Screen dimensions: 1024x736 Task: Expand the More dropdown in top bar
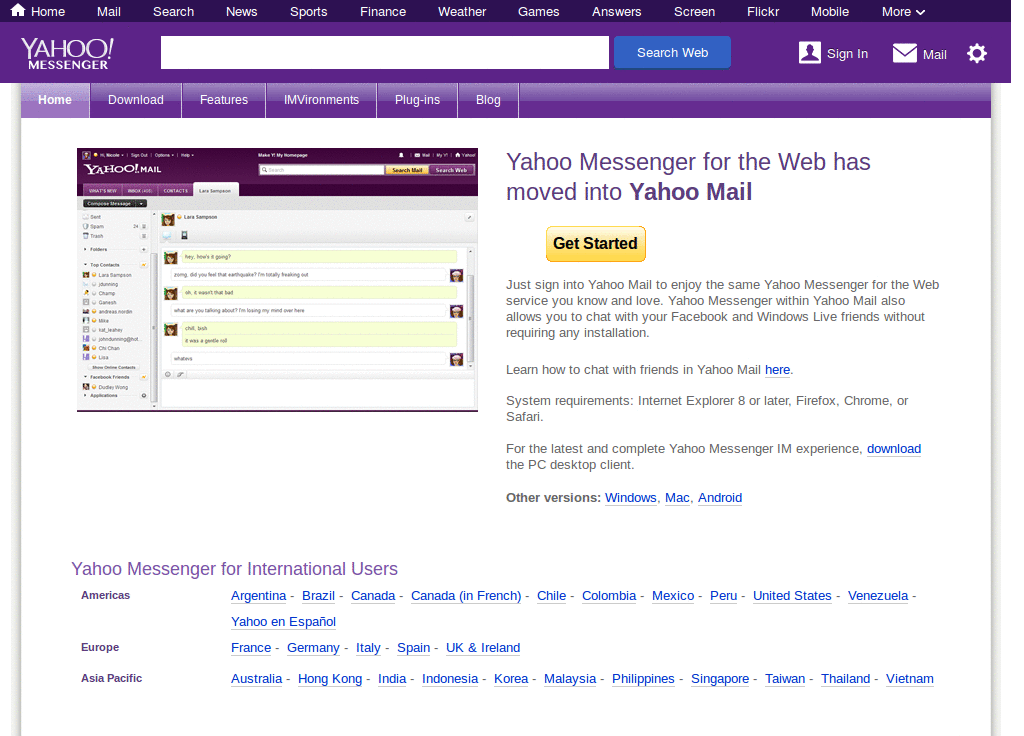pos(903,12)
